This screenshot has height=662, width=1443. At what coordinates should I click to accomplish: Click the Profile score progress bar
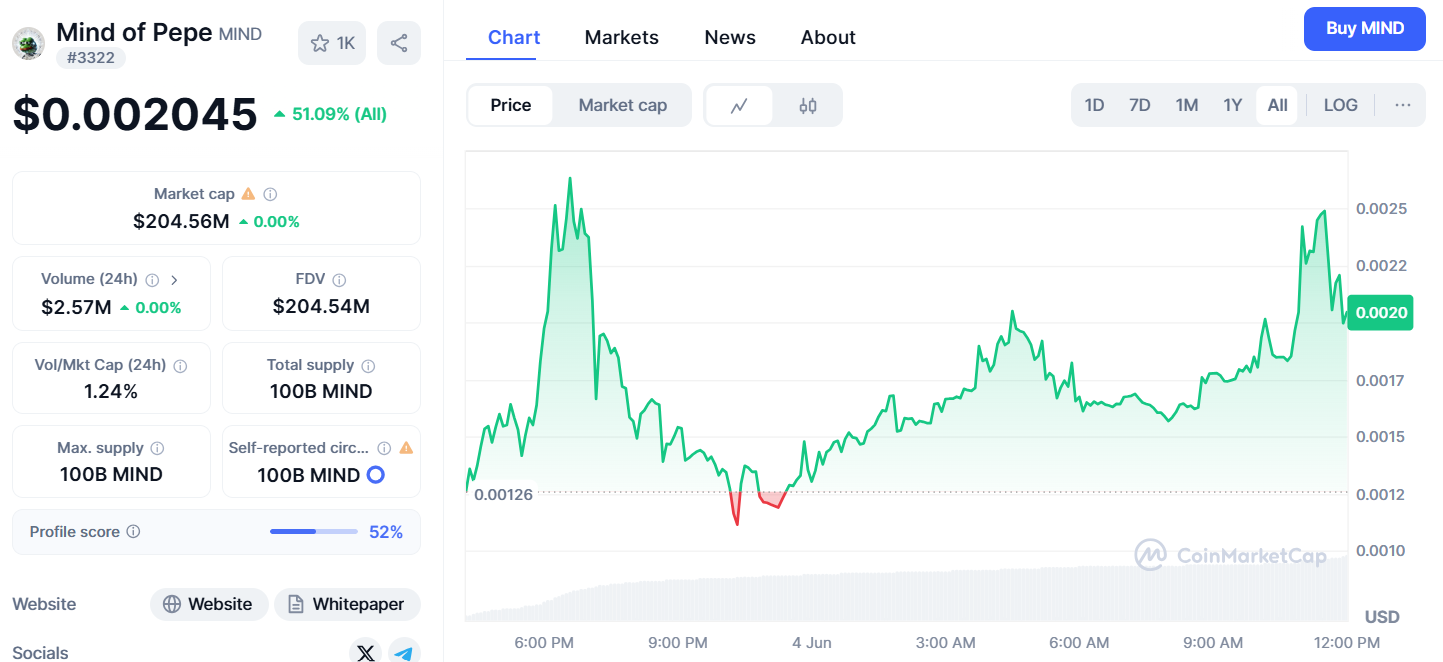[314, 532]
